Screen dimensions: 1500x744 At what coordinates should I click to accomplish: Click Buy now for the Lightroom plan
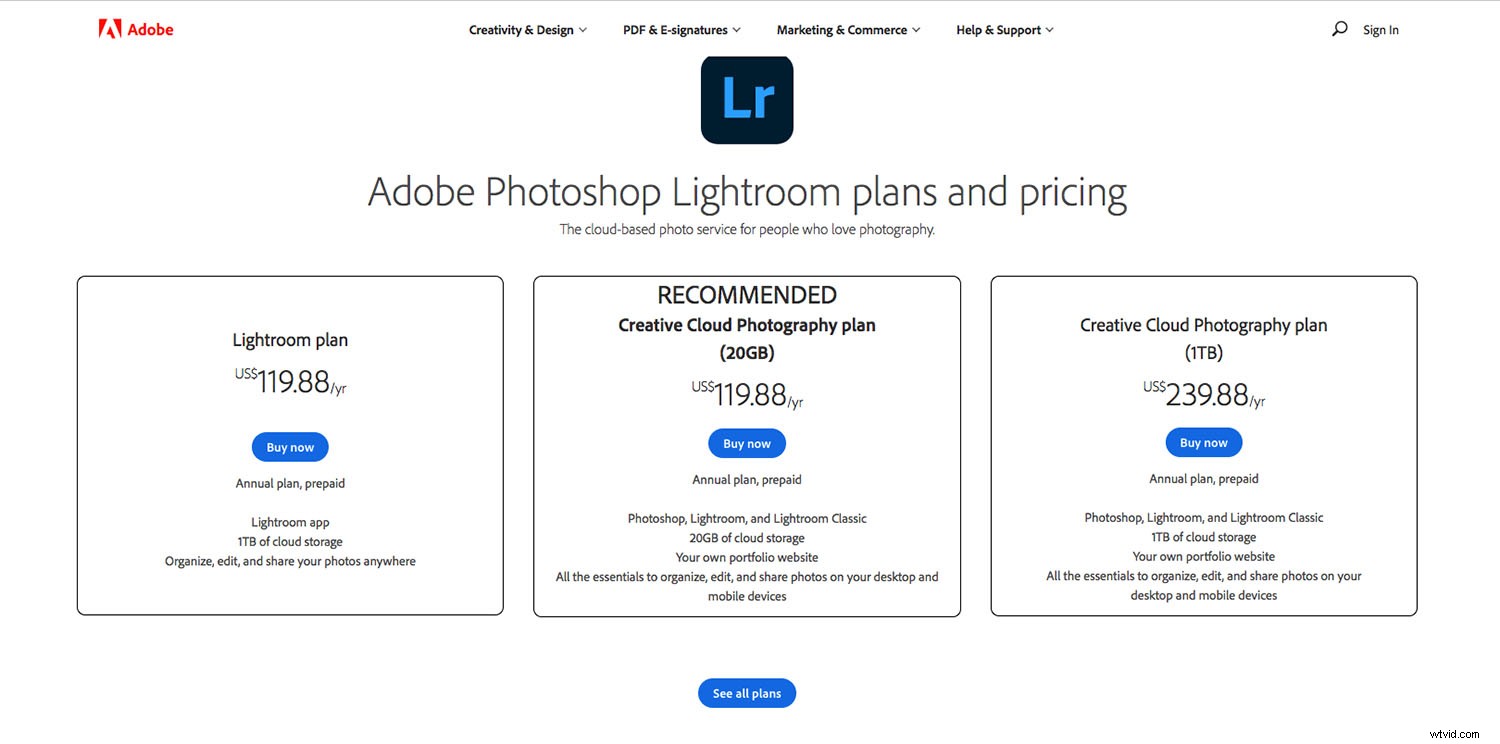click(x=290, y=447)
